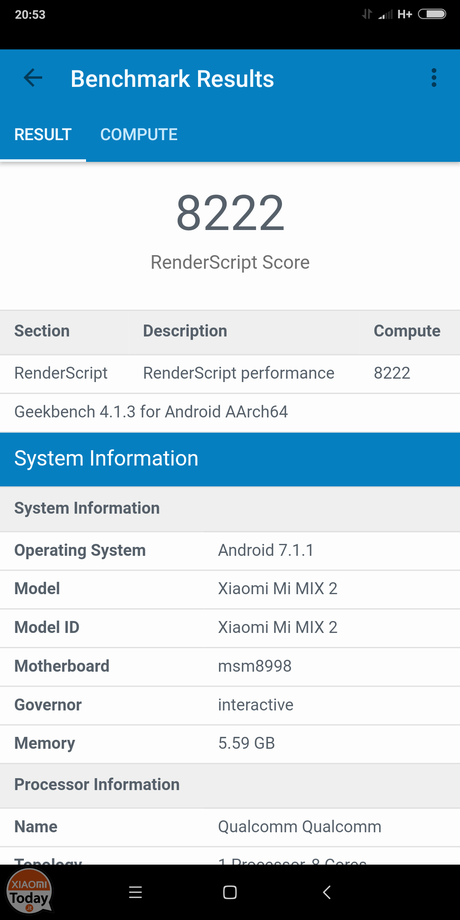Tap the Benchmark Results title
Image resolution: width=460 pixels, height=920 pixels.
click(172, 79)
